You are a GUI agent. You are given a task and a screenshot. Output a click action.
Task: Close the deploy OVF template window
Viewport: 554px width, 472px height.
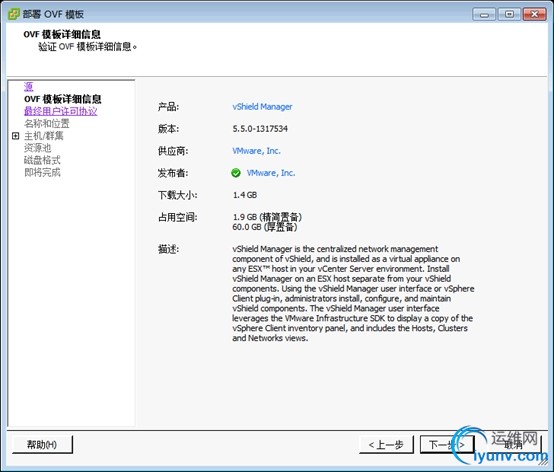(534, 14)
